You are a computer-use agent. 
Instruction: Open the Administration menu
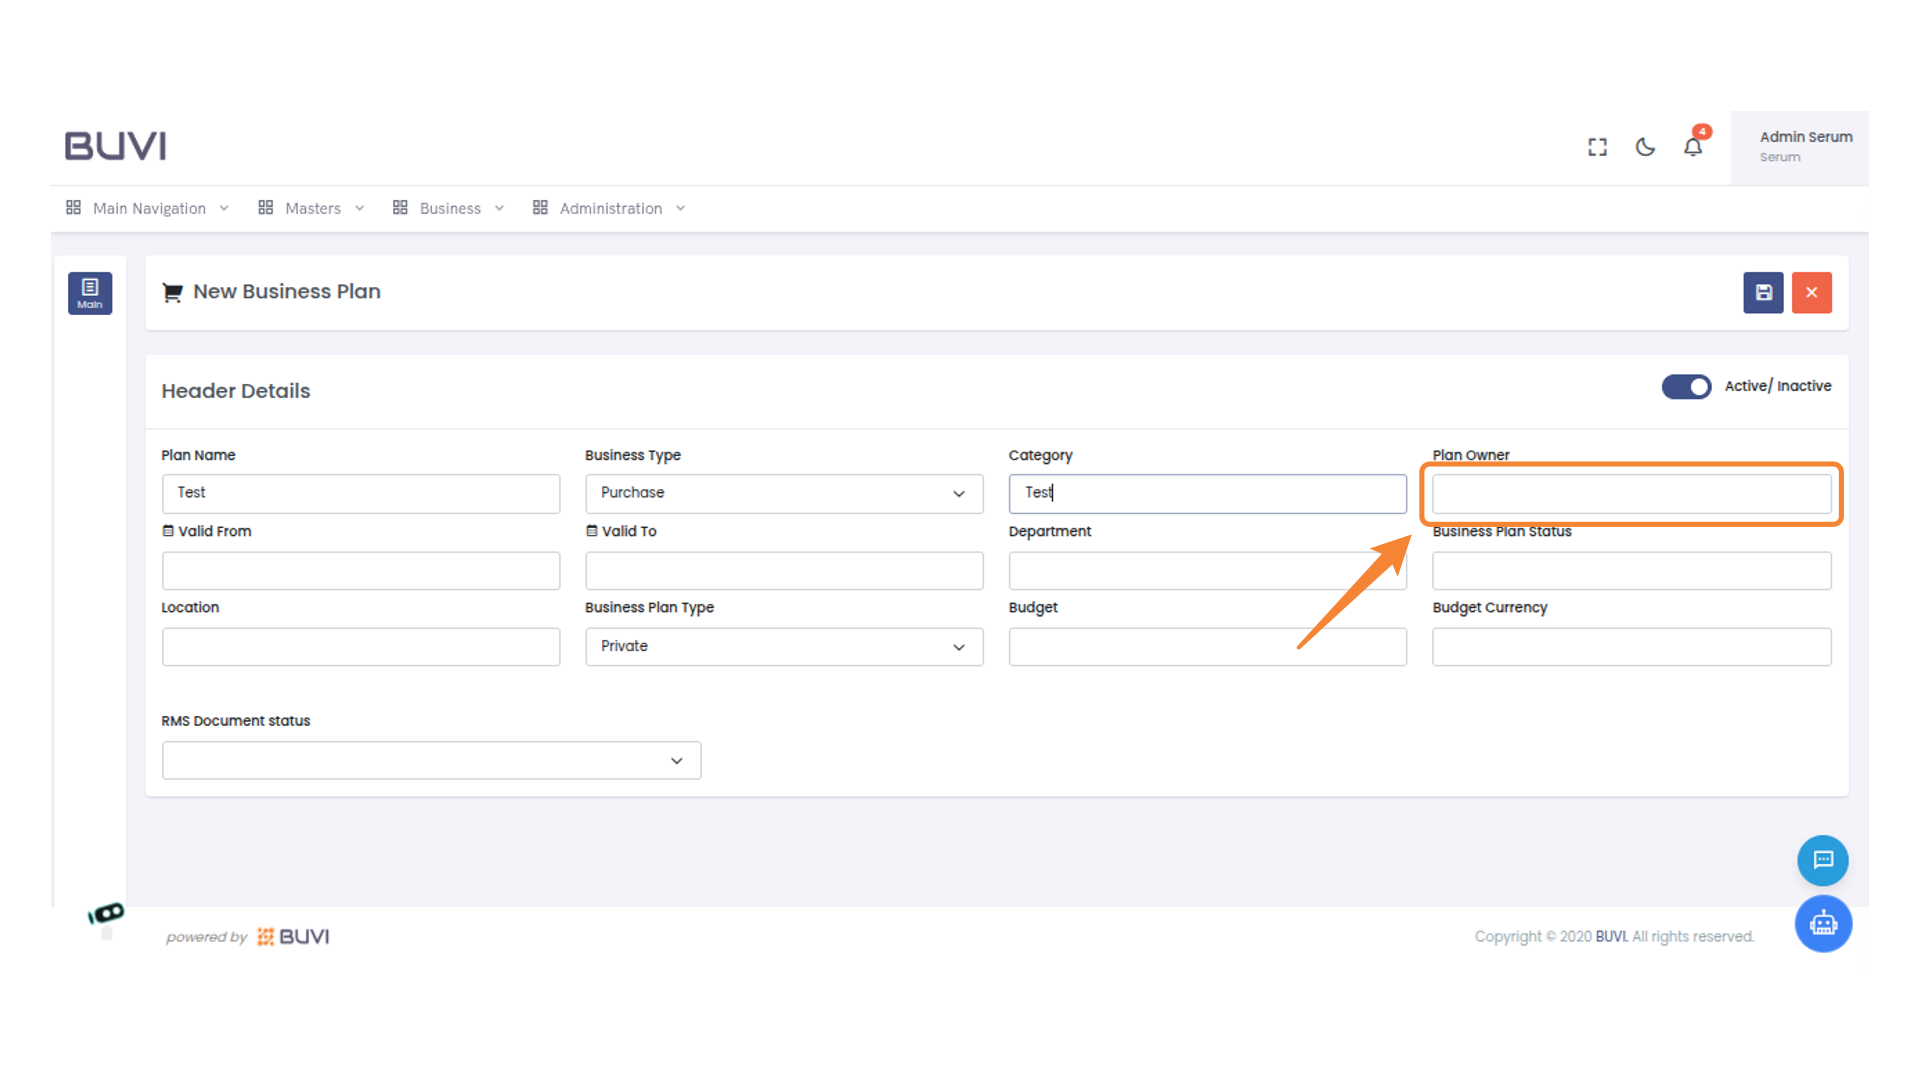[610, 208]
